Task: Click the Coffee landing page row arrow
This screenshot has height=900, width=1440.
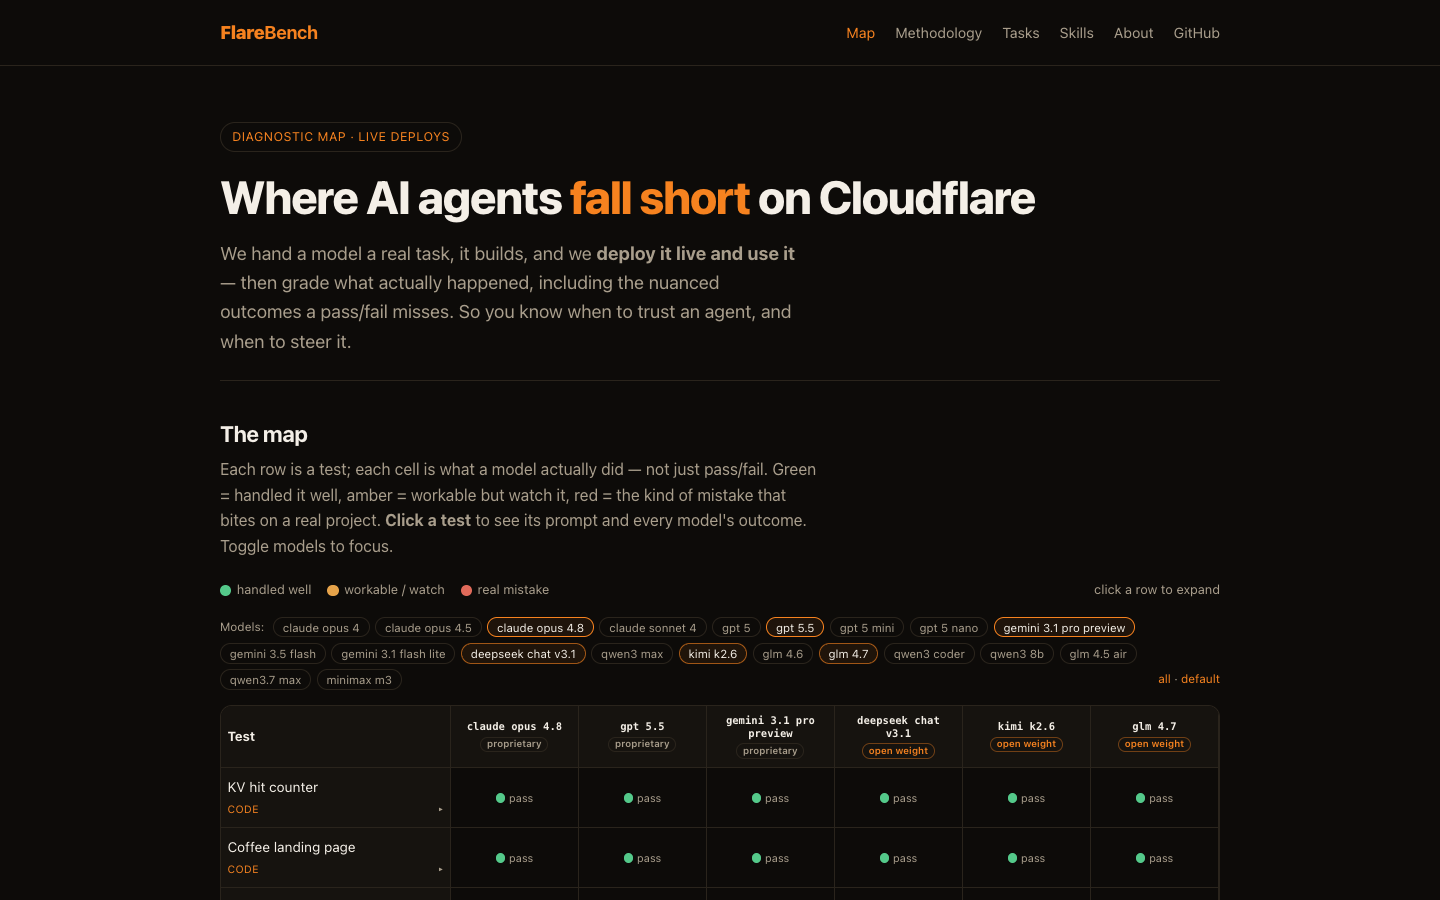Action: click(x=440, y=869)
